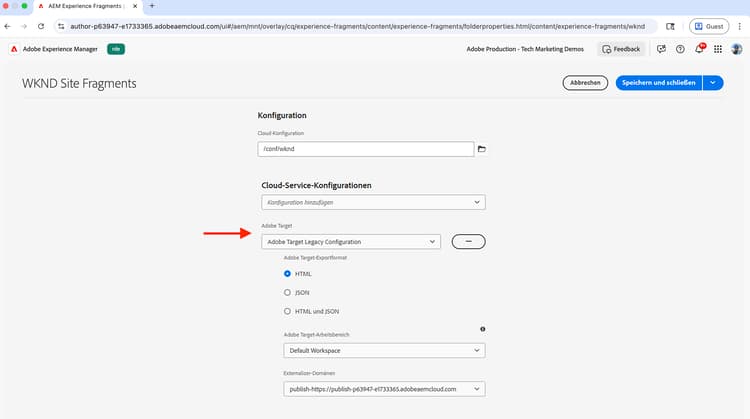Screen dimensions: 750x419
Task: Open the solutions grid switcher icon
Action: tap(718, 49)
